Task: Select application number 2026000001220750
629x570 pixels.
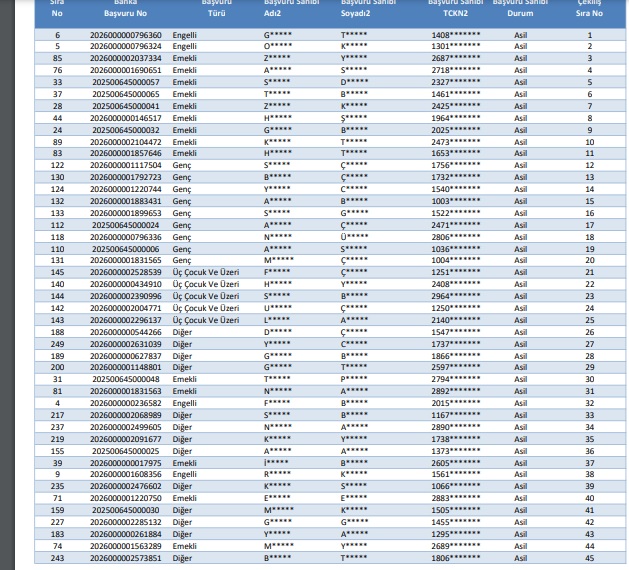Action: [x=125, y=497]
